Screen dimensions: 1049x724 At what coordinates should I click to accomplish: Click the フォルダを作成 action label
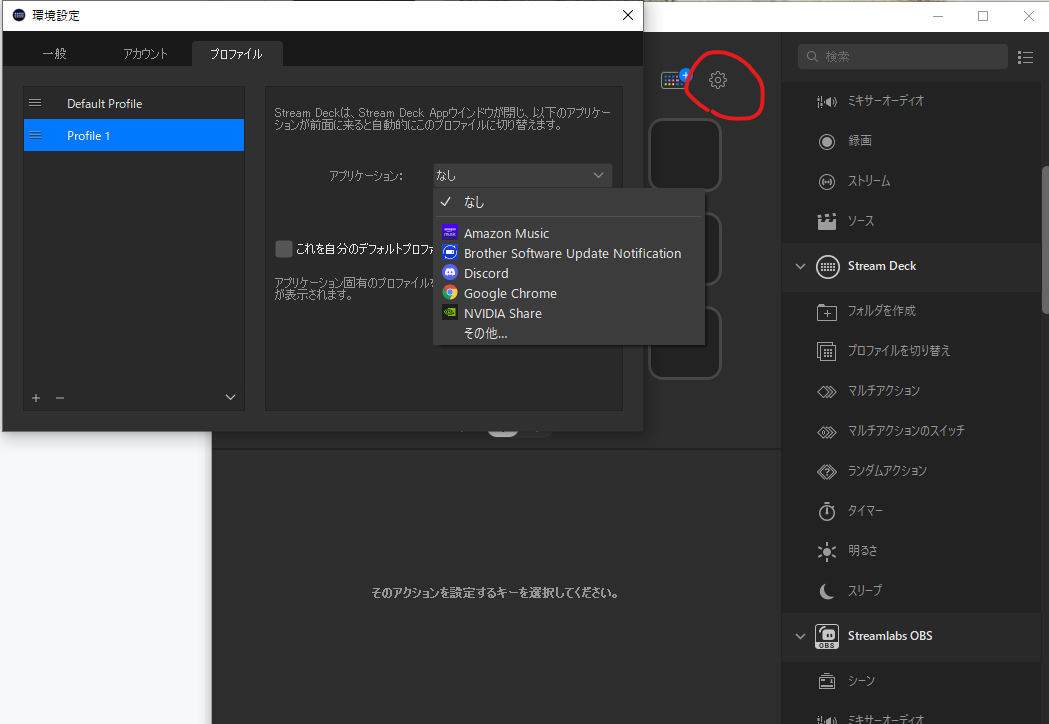point(882,311)
